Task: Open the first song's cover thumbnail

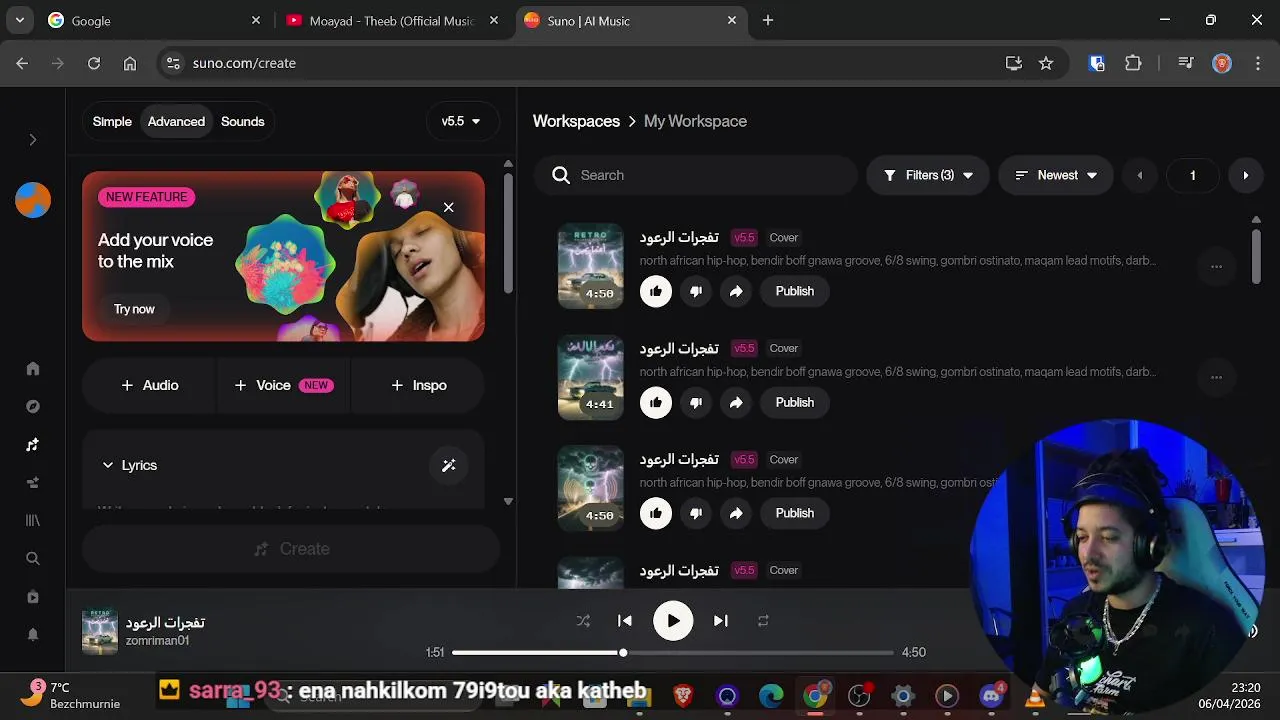Action: [590, 266]
